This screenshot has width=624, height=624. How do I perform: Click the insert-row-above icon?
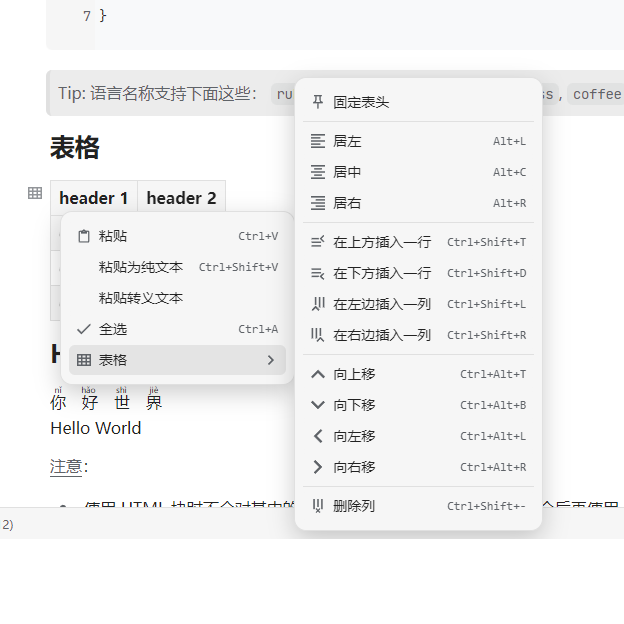click(x=318, y=242)
